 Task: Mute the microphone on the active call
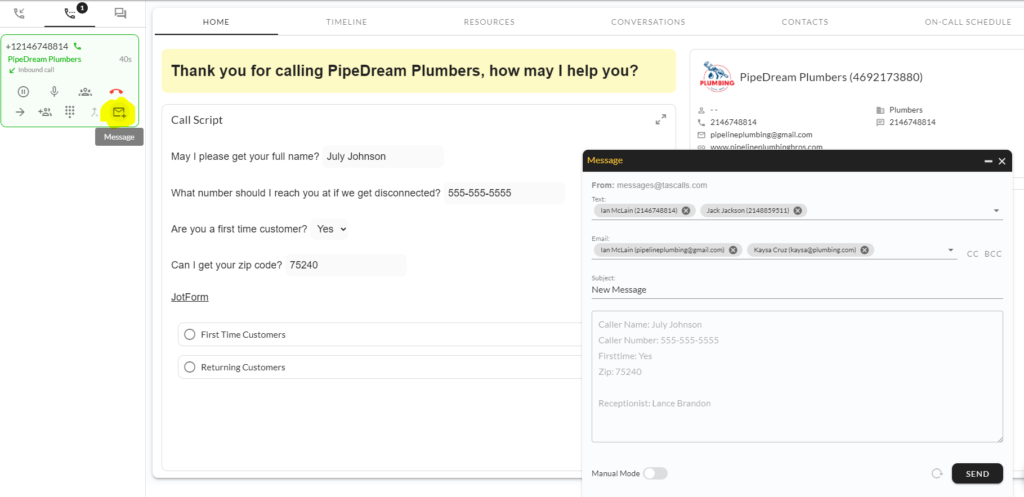point(55,92)
